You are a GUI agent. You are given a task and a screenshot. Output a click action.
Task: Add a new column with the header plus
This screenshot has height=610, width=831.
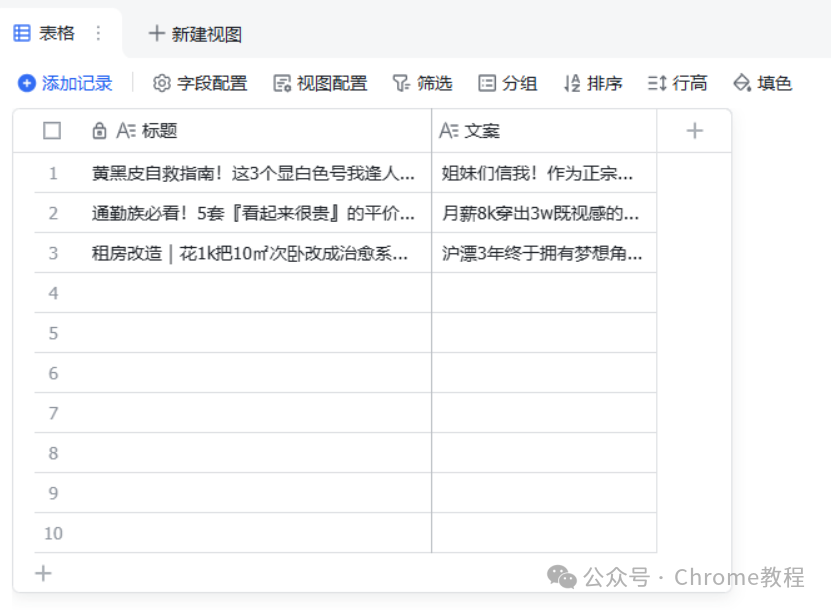click(694, 130)
